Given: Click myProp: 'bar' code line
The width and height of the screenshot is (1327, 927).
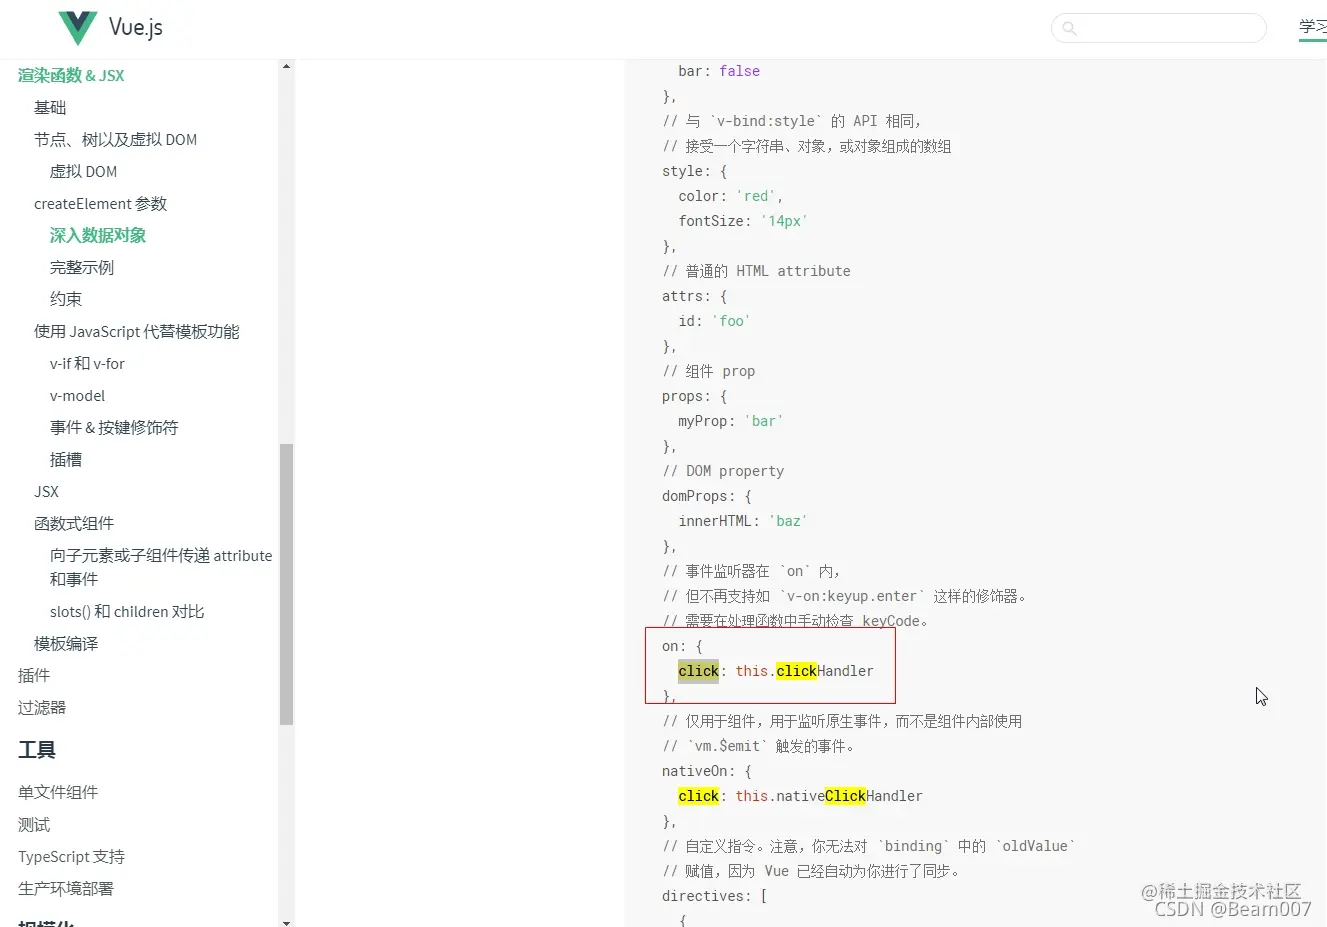Looking at the screenshot, I should 731,421.
